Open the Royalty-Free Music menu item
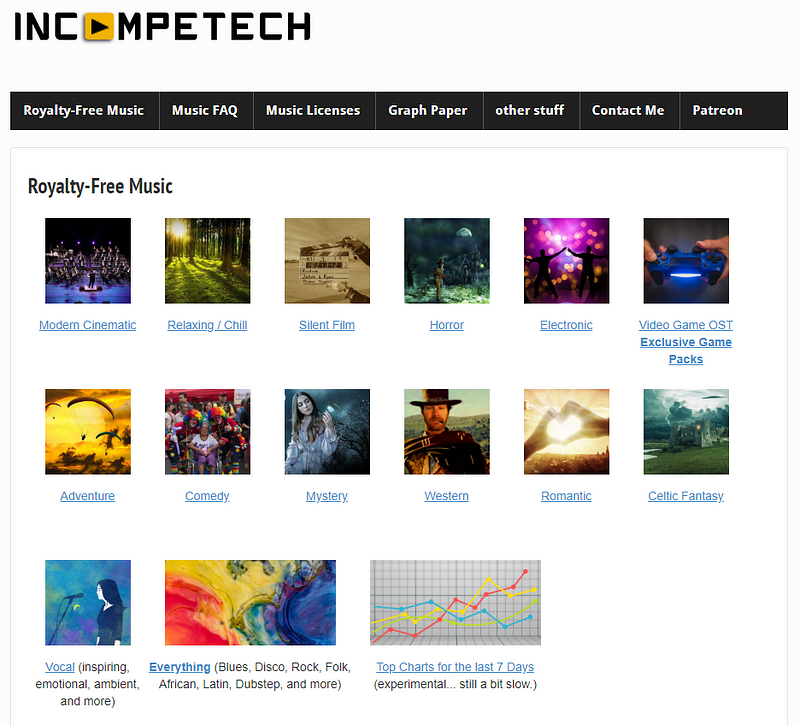800x726 pixels. click(x=84, y=111)
